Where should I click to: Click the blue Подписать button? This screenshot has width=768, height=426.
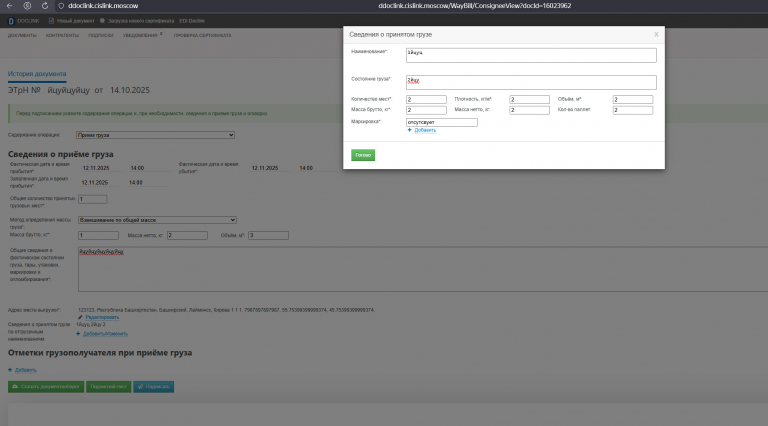click(153, 386)
